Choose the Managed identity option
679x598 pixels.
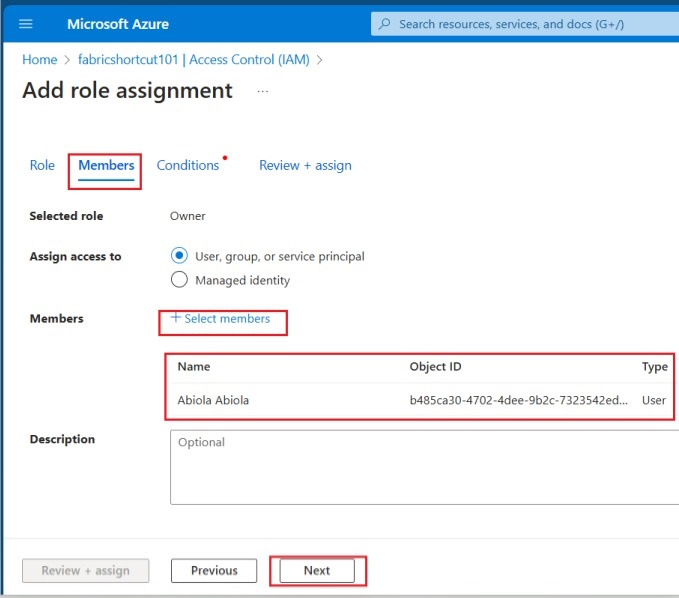(x=180, y=280)
